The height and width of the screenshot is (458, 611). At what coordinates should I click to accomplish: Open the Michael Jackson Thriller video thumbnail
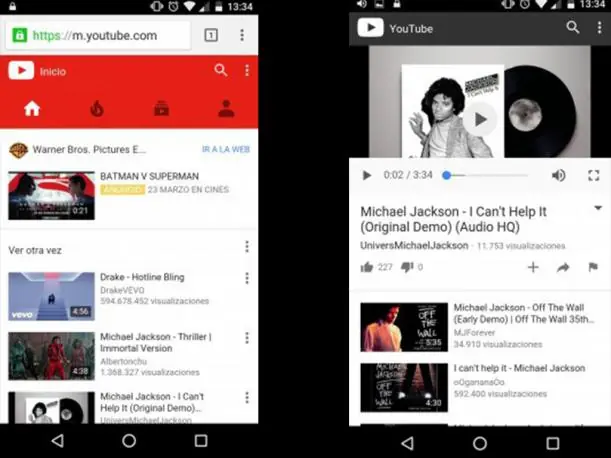coord(51,356)
